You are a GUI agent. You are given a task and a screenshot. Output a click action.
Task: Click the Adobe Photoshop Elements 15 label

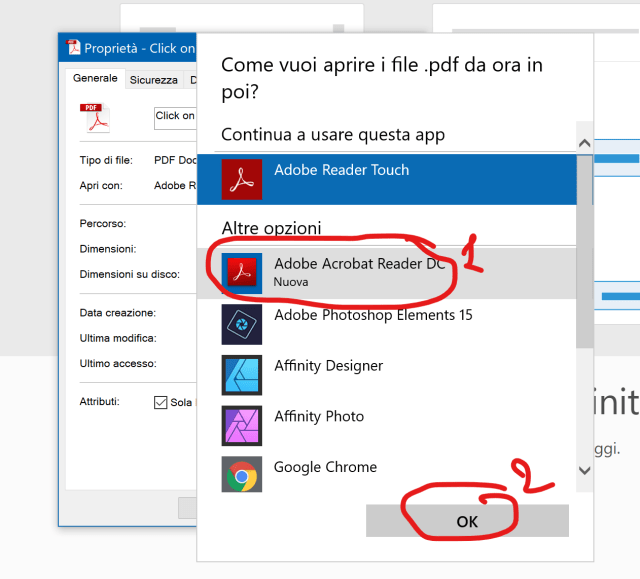(373, 315)
